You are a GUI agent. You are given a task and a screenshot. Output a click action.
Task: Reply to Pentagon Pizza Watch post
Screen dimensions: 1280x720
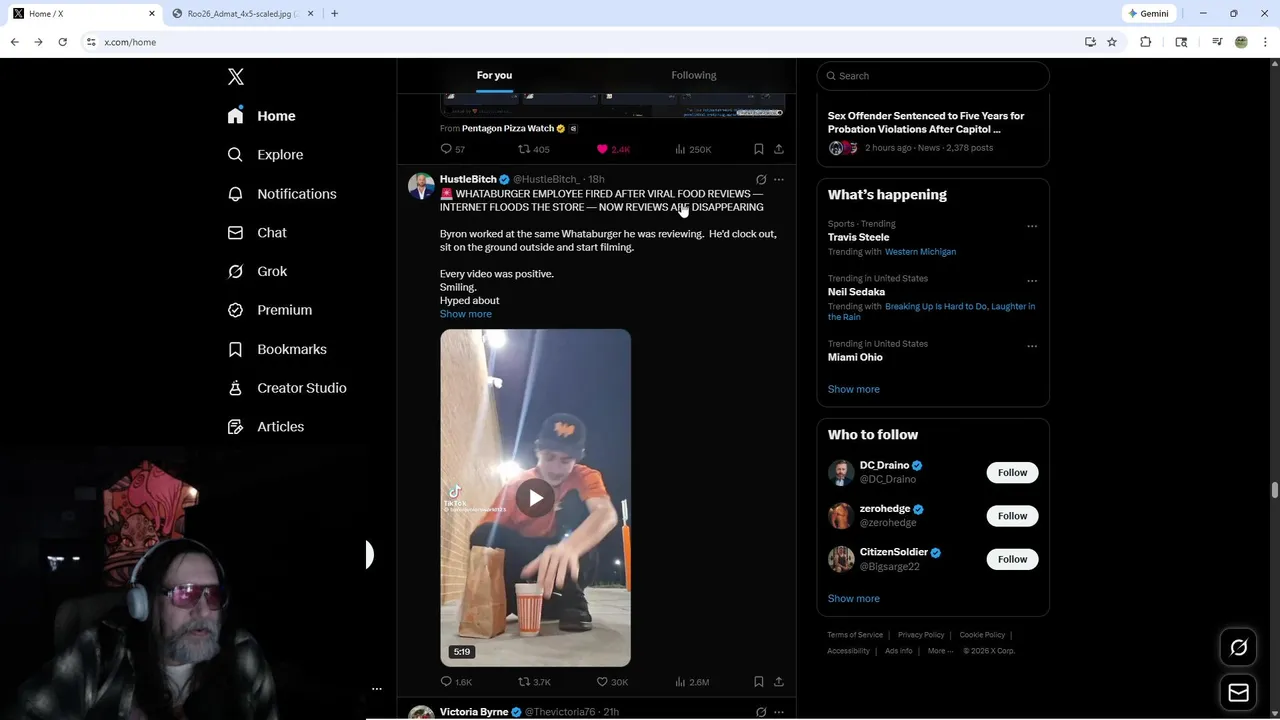coord(453,149)
